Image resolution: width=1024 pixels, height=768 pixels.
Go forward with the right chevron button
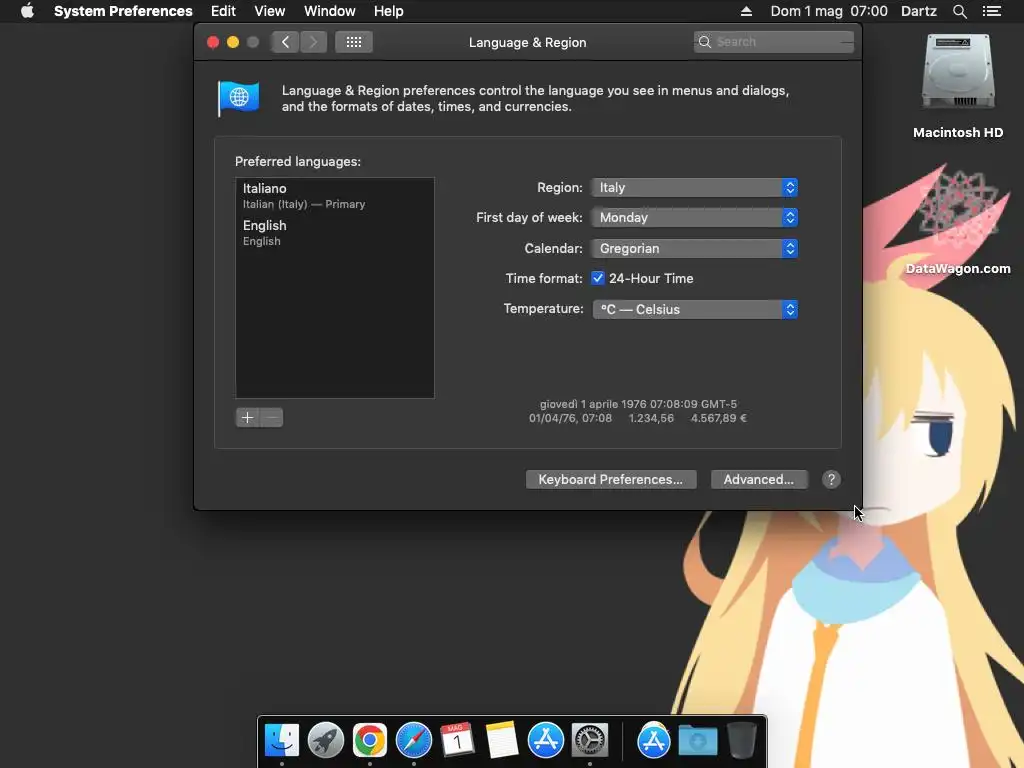tap(313, 42)
